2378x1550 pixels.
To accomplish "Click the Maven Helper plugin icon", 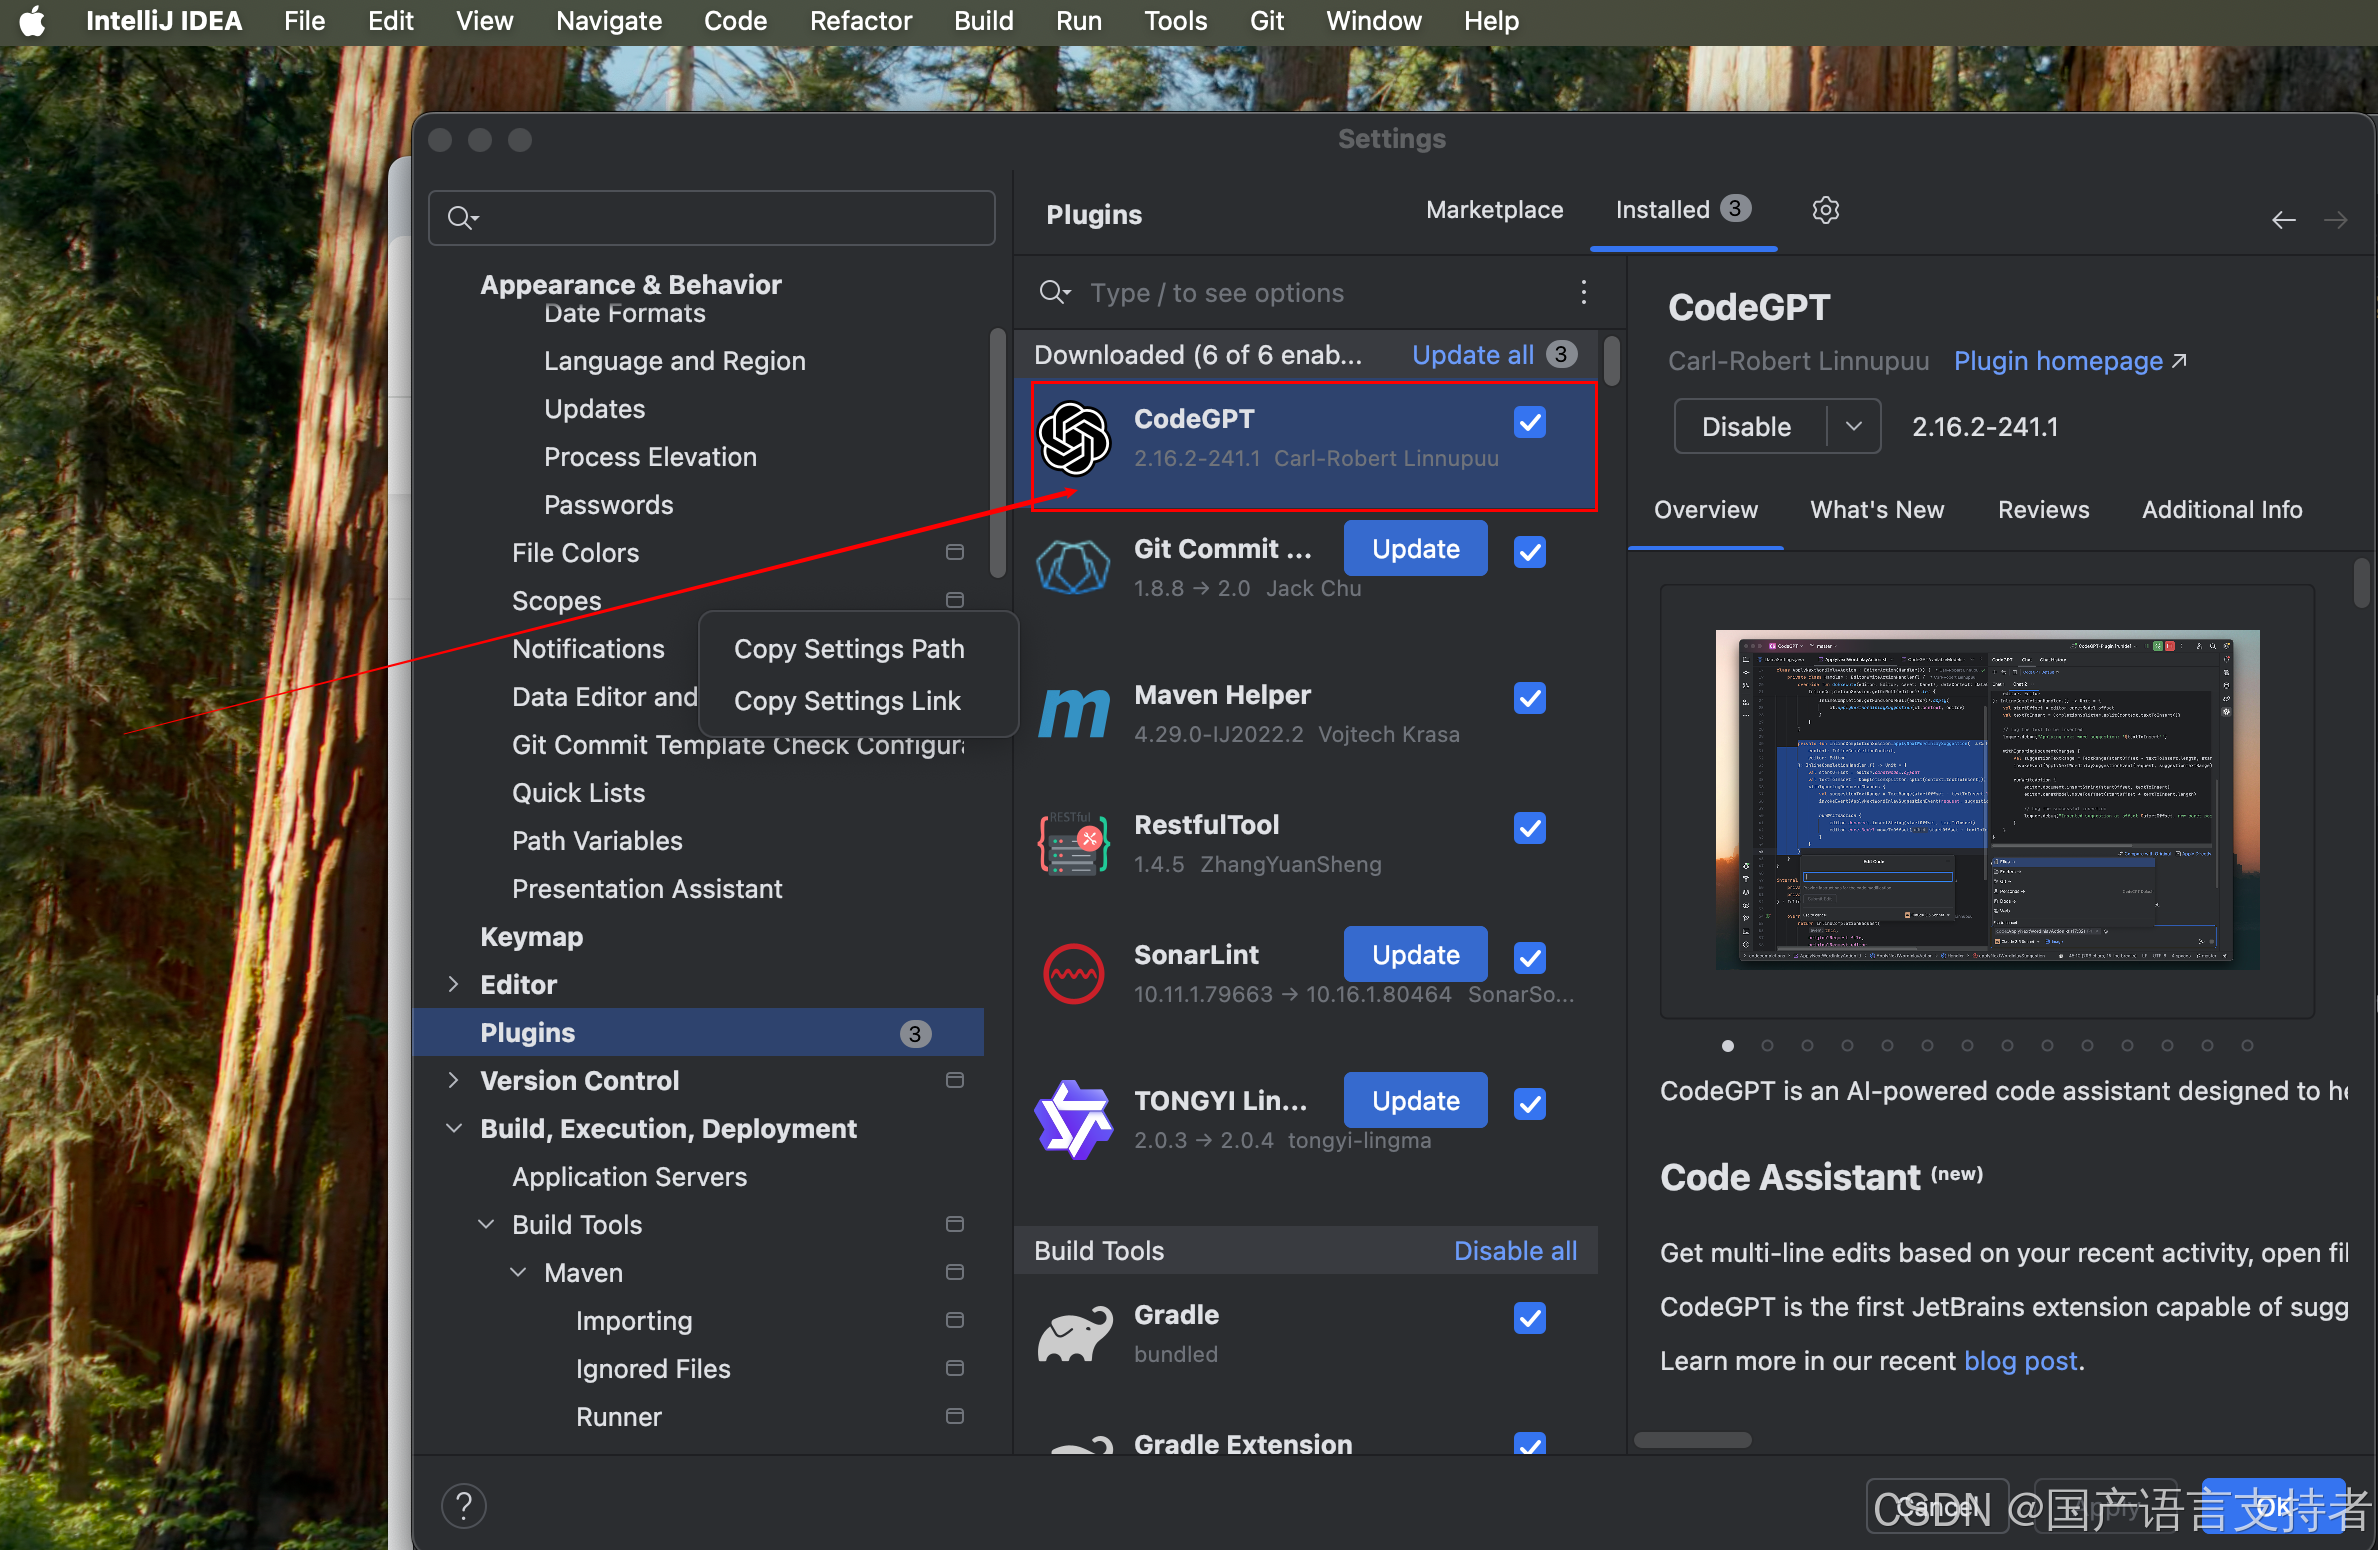I will pyautogui.click(x=1073, y=713).
